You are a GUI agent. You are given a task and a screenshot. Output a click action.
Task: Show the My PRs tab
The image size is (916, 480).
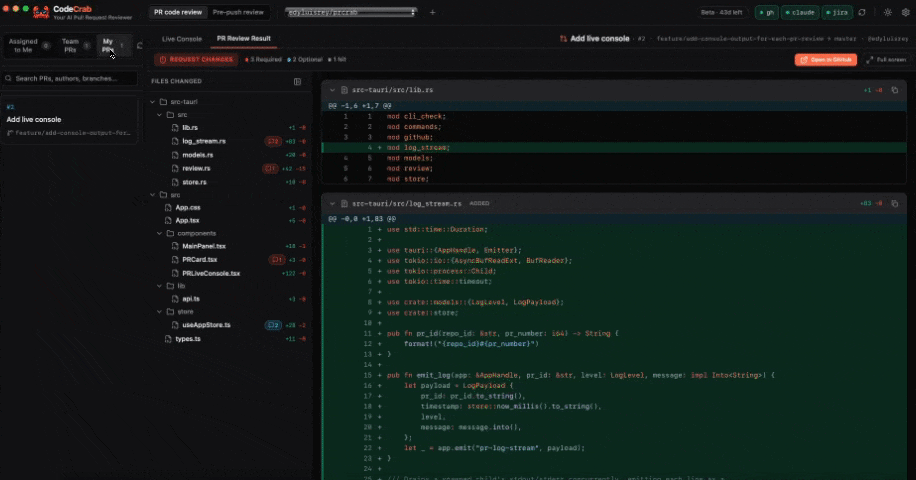[113, 46]
